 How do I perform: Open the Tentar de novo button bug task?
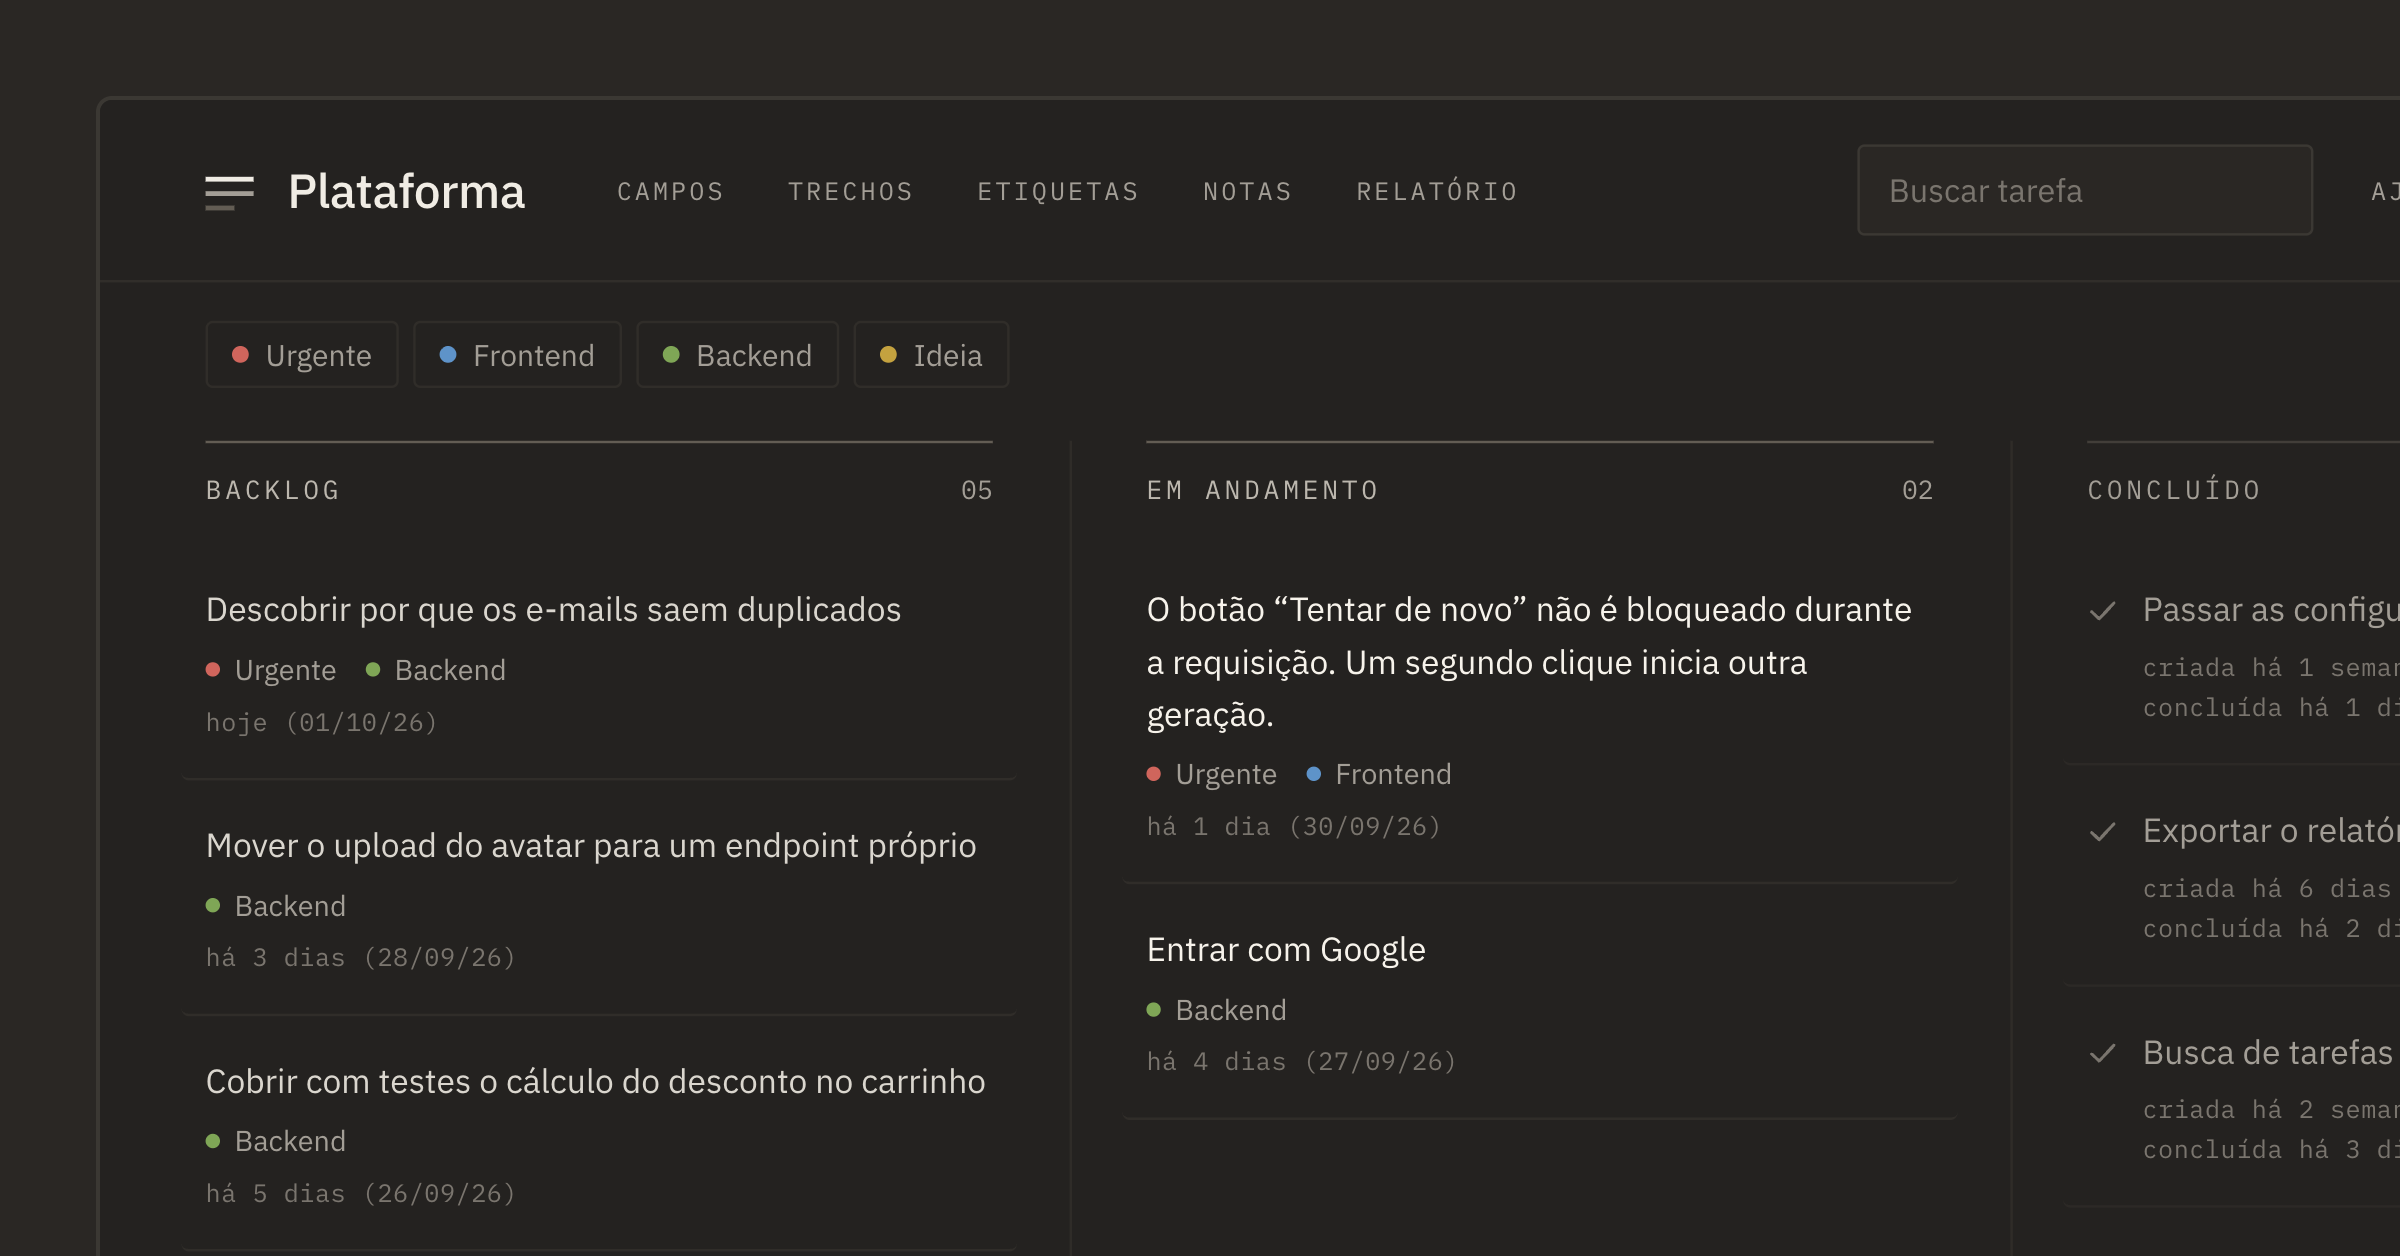coord(1529,662)
